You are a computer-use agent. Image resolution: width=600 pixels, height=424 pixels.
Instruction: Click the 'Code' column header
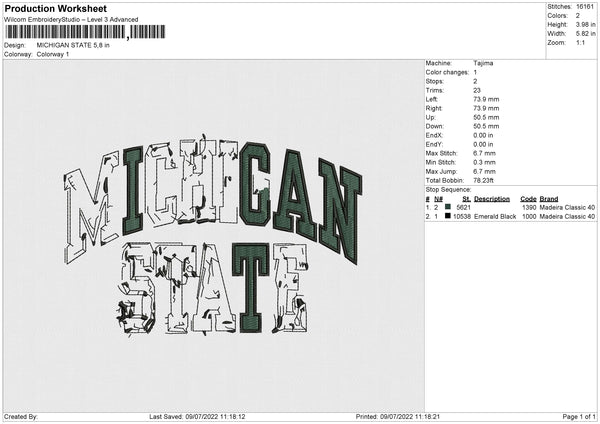528,199
